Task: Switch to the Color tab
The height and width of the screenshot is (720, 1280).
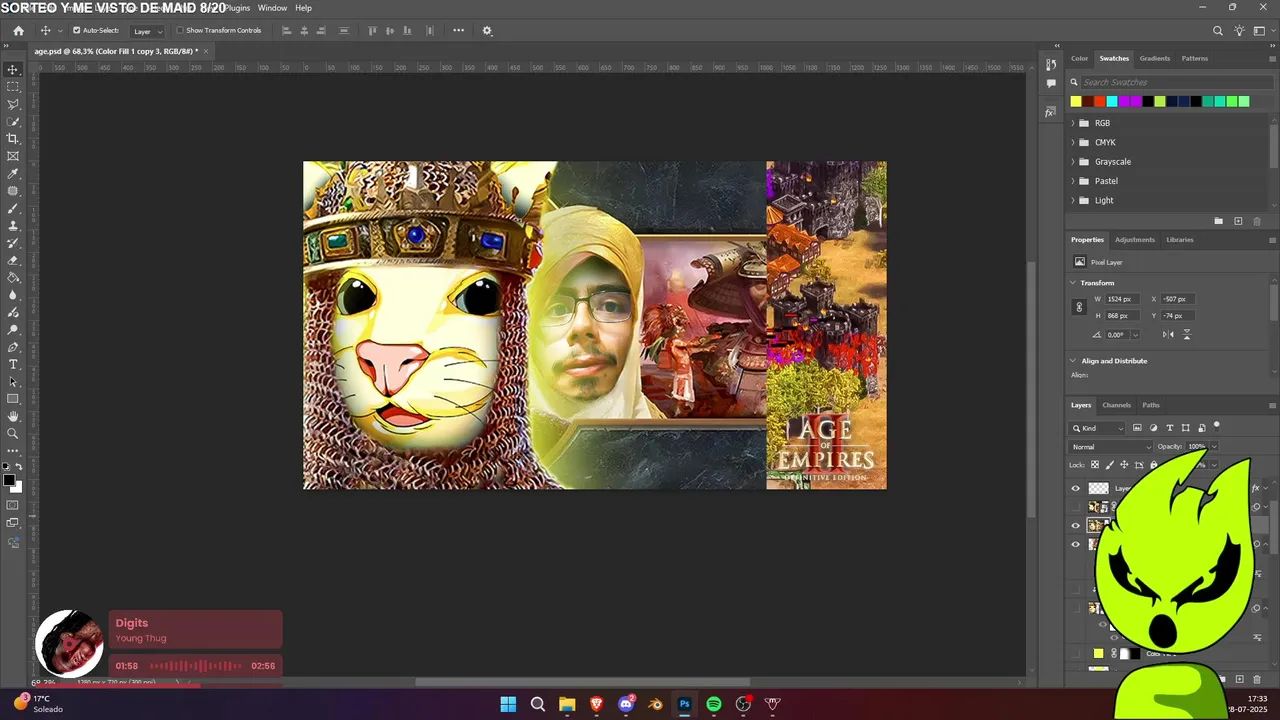Action: tap(1080, 58)
